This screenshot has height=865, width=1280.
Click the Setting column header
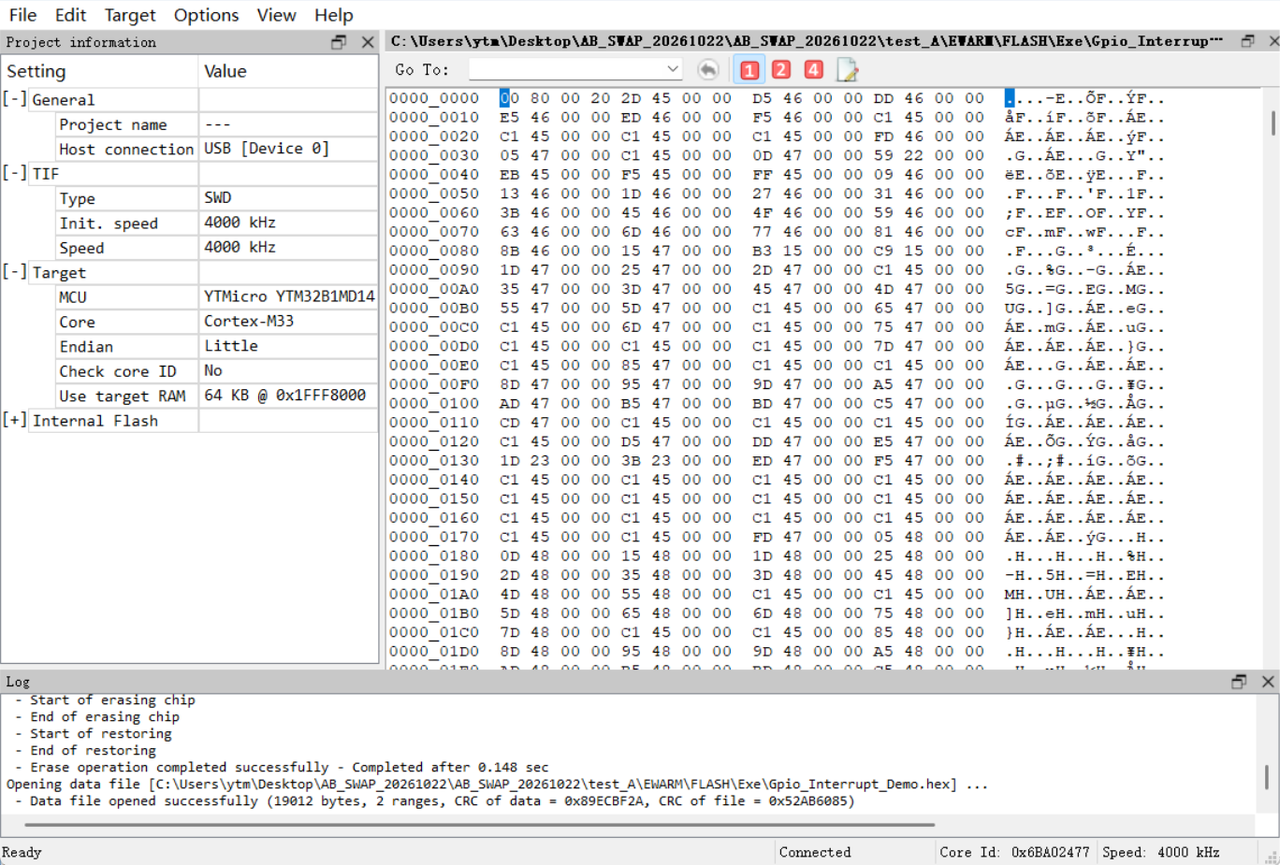coord(100,71)
